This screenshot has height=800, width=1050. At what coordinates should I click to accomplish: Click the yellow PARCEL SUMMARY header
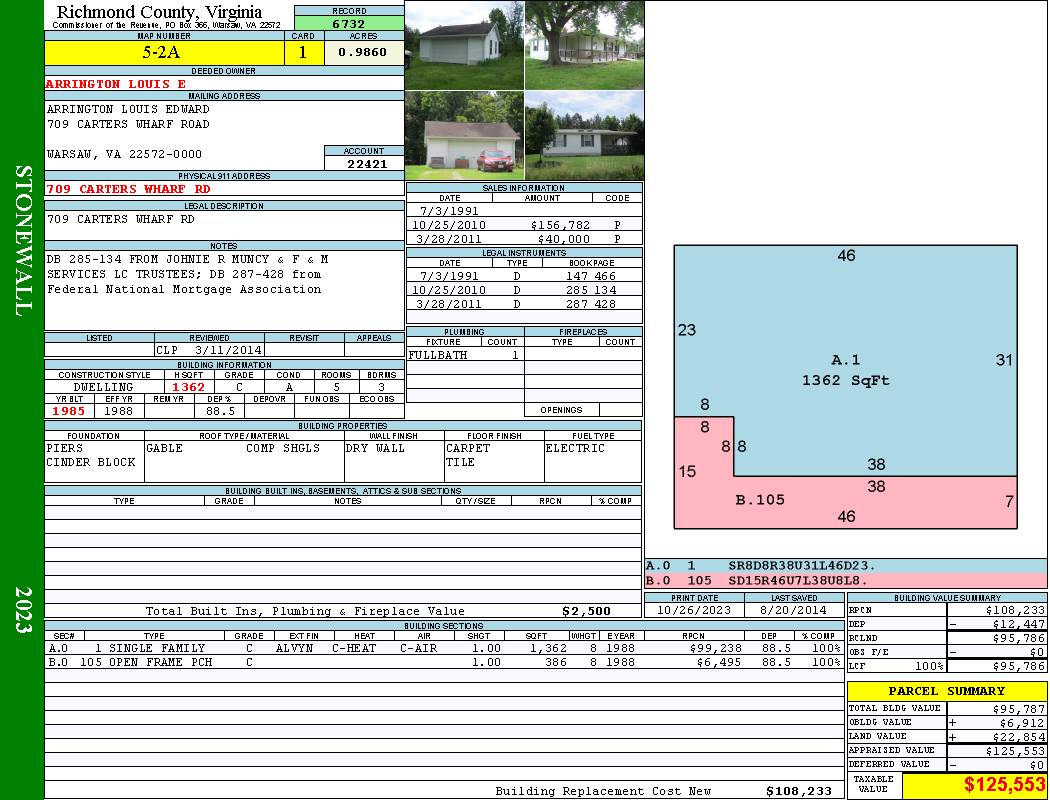(946, 691)
